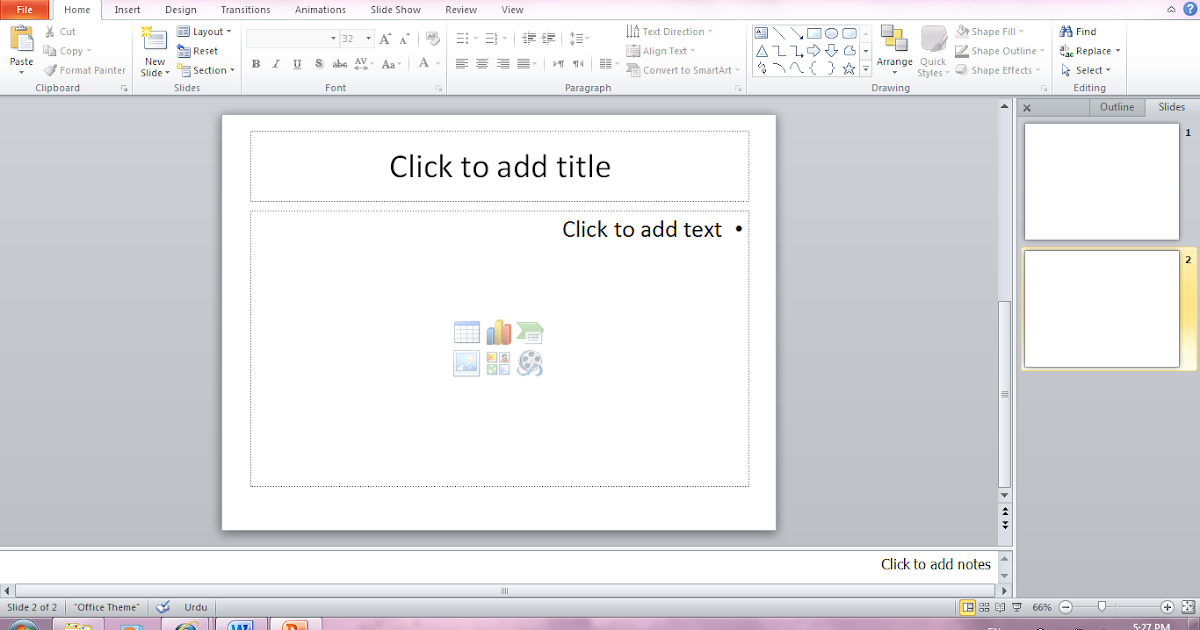Insert a table using the placeholder icon
1200x630 pixels.
click(x=466, y=332)
